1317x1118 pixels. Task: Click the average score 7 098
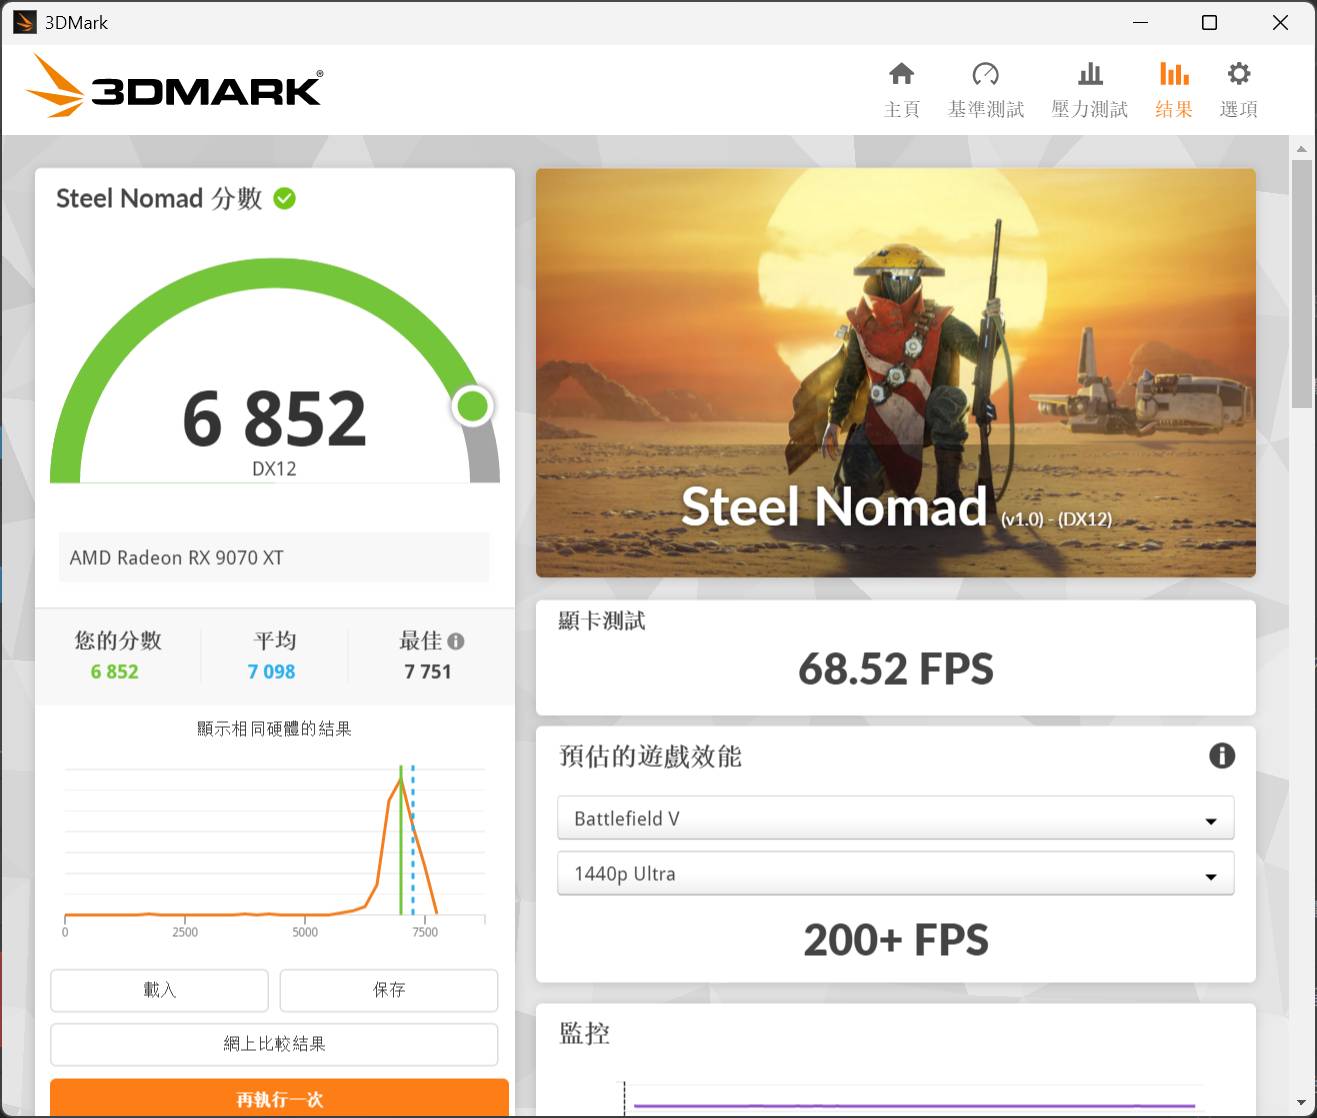pos(272,672)
